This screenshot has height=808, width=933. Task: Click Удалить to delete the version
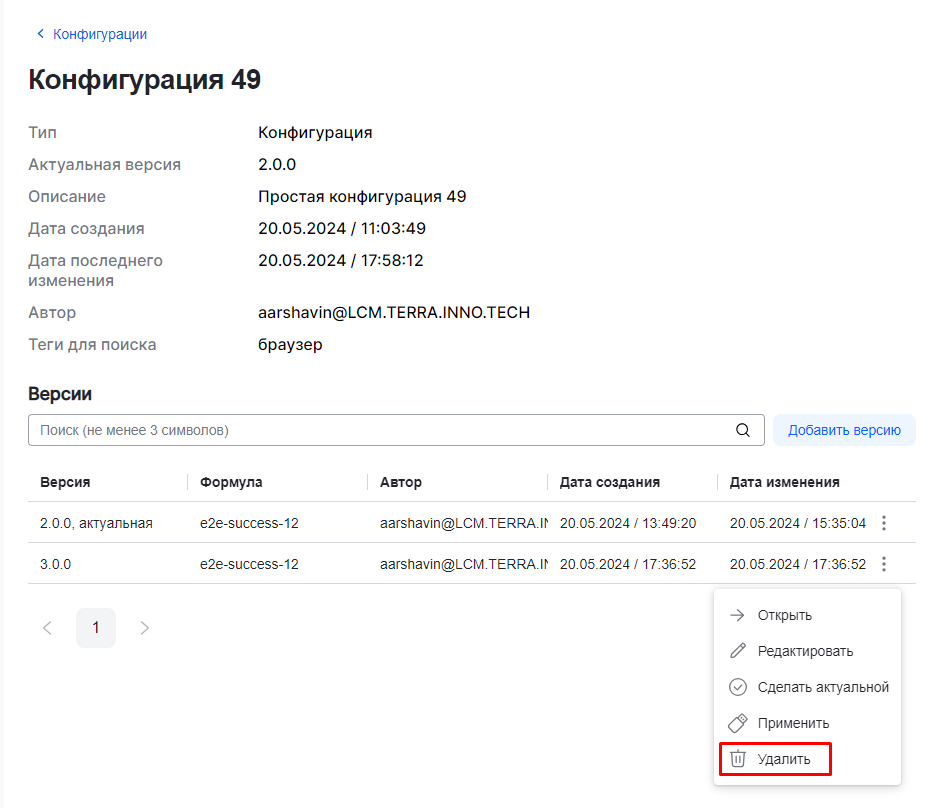(783, 759)
